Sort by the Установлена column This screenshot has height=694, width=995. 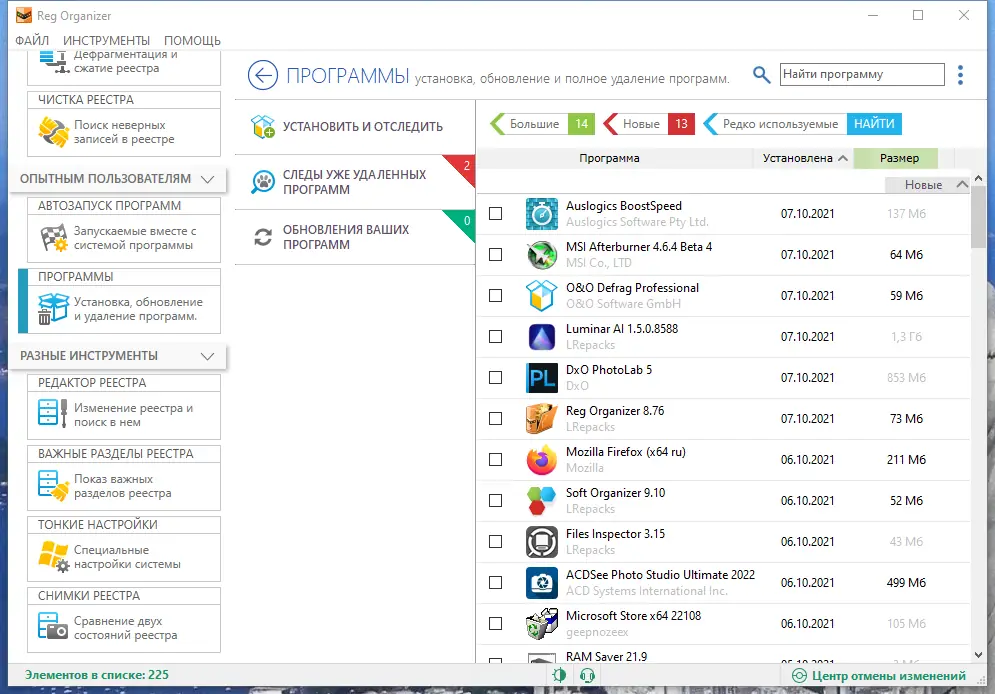[x=804, y=158]
